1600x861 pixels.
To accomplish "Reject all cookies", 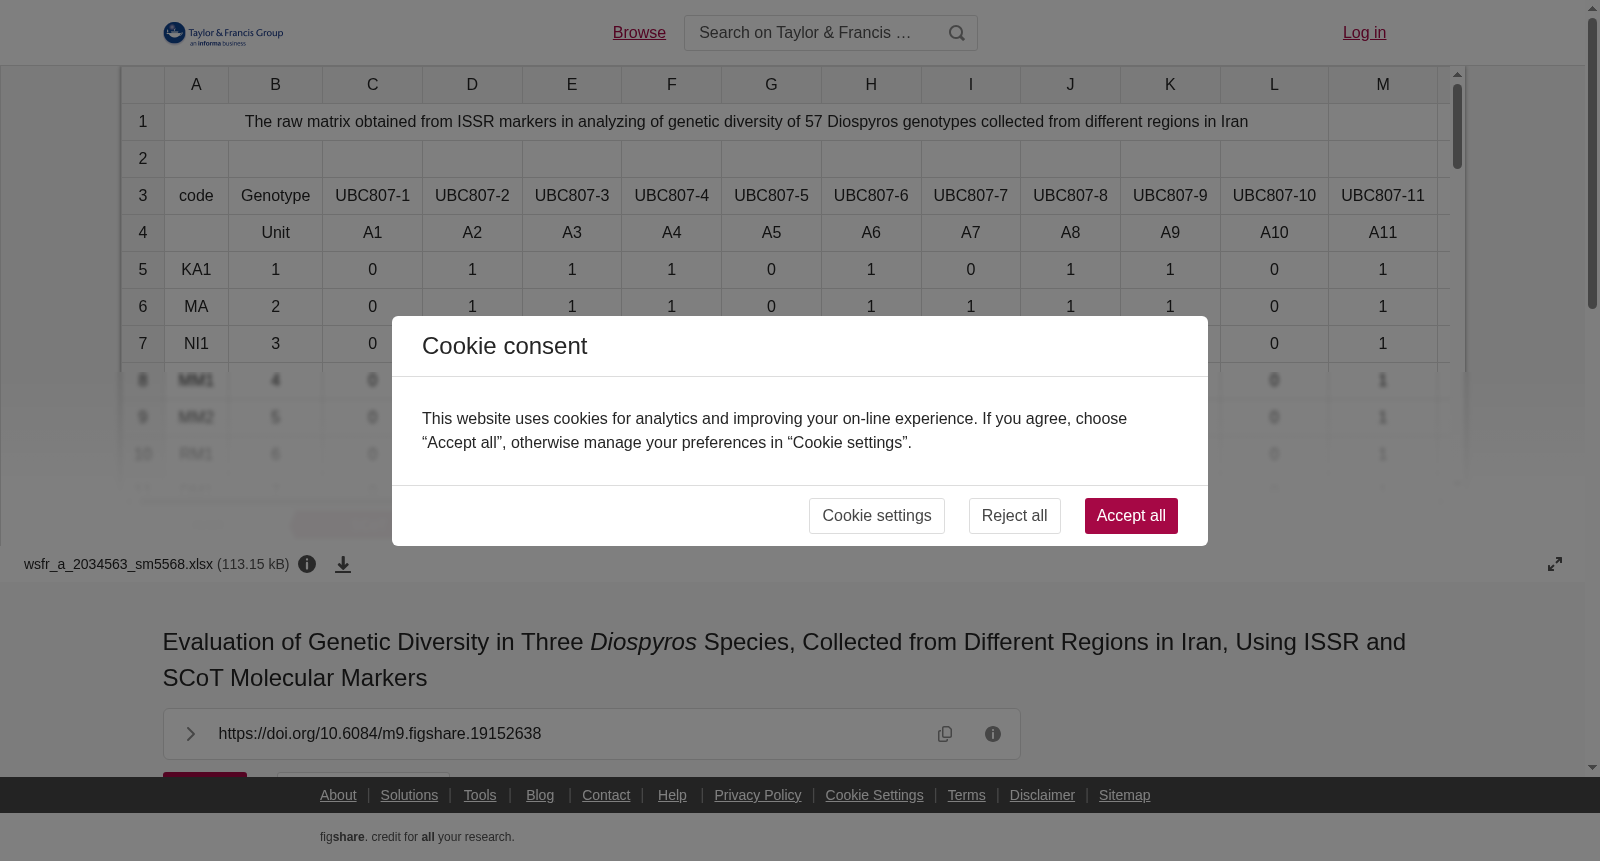I will click(1015, 516).
